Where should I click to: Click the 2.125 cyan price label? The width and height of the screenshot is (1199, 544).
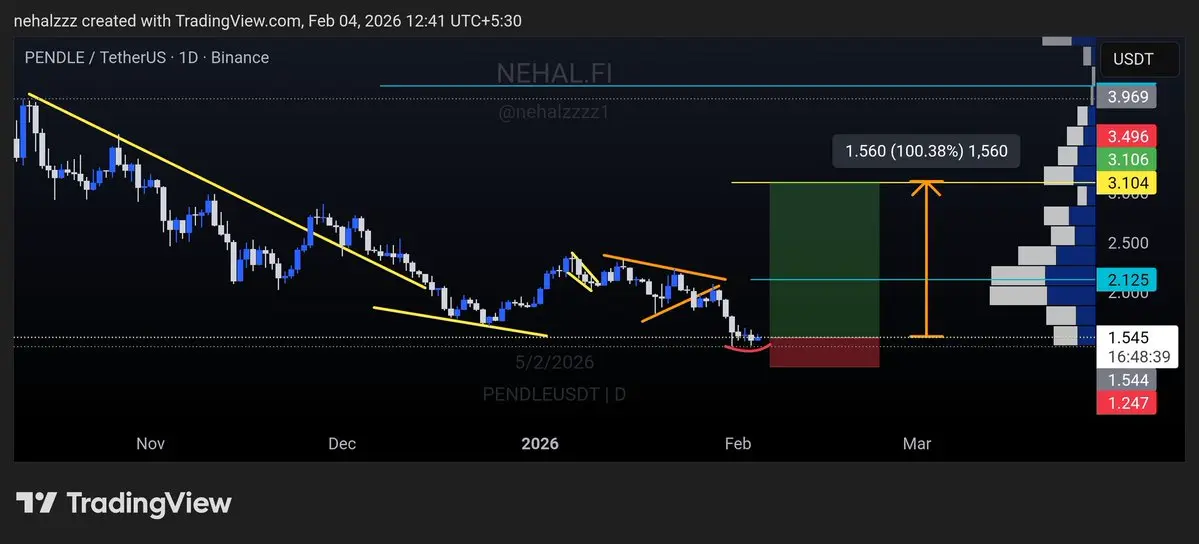pos(1126,279)
